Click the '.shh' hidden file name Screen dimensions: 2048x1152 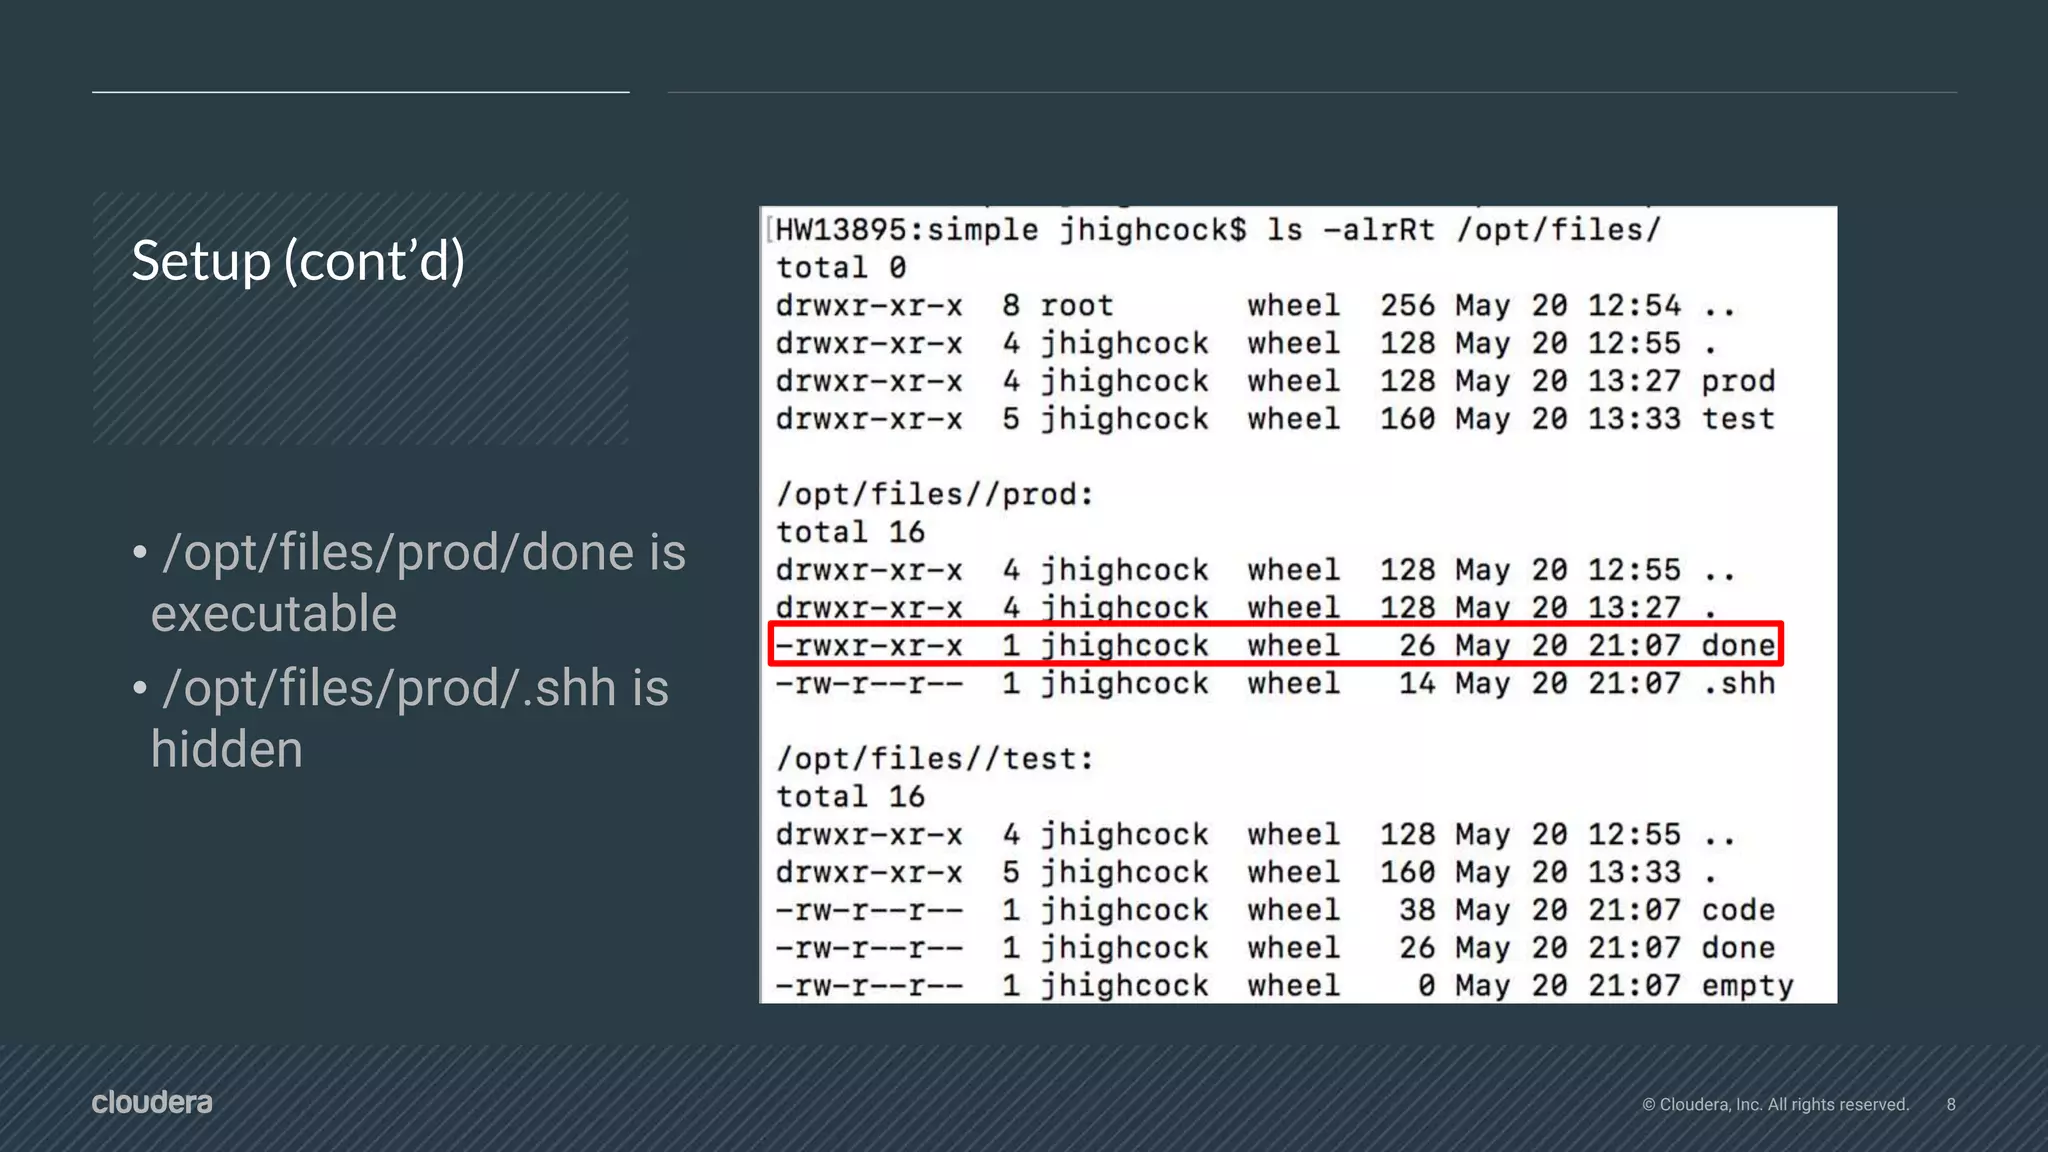click(x=1738, y=684)
